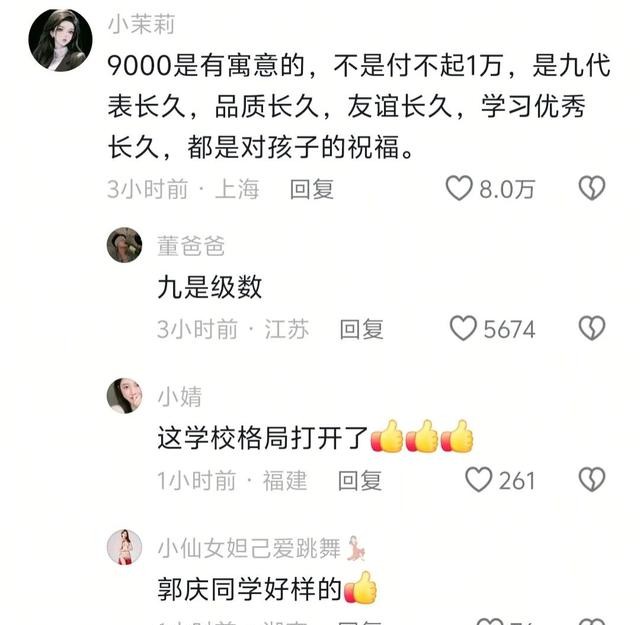Open 小仙女妲己爱跳舞's avatar
This screenshot has height=625, width=640.
124,547
